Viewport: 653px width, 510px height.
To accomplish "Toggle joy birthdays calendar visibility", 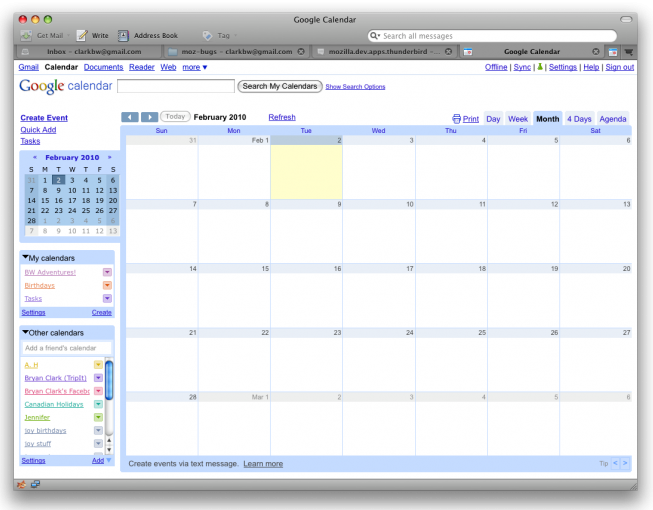I will 45,430.
